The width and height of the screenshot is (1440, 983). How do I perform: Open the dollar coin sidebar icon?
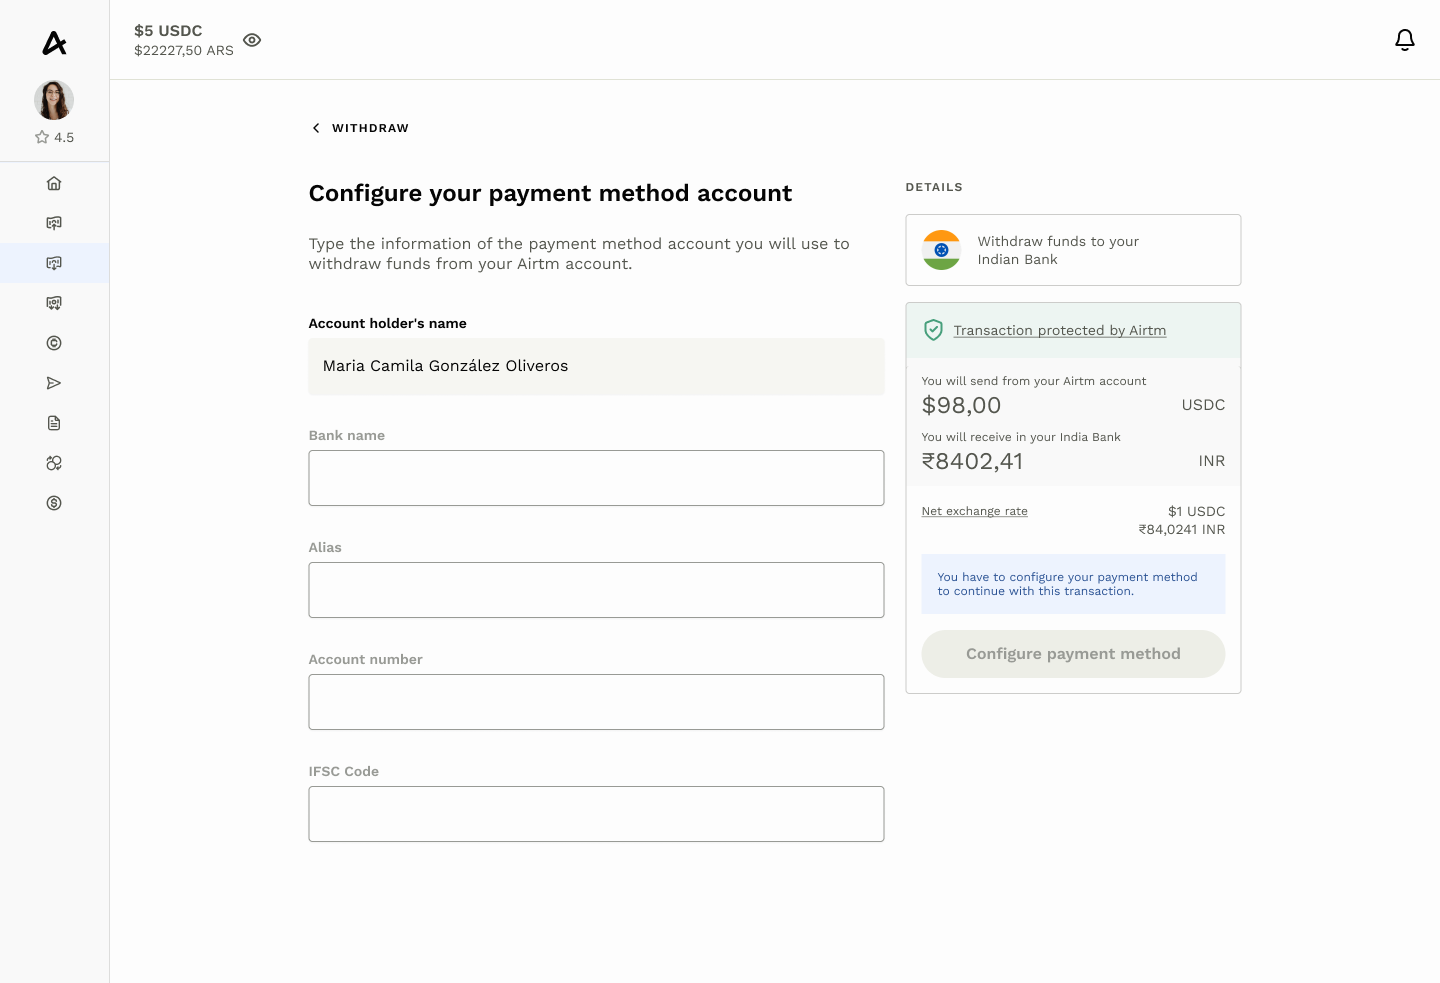point(54,503)
